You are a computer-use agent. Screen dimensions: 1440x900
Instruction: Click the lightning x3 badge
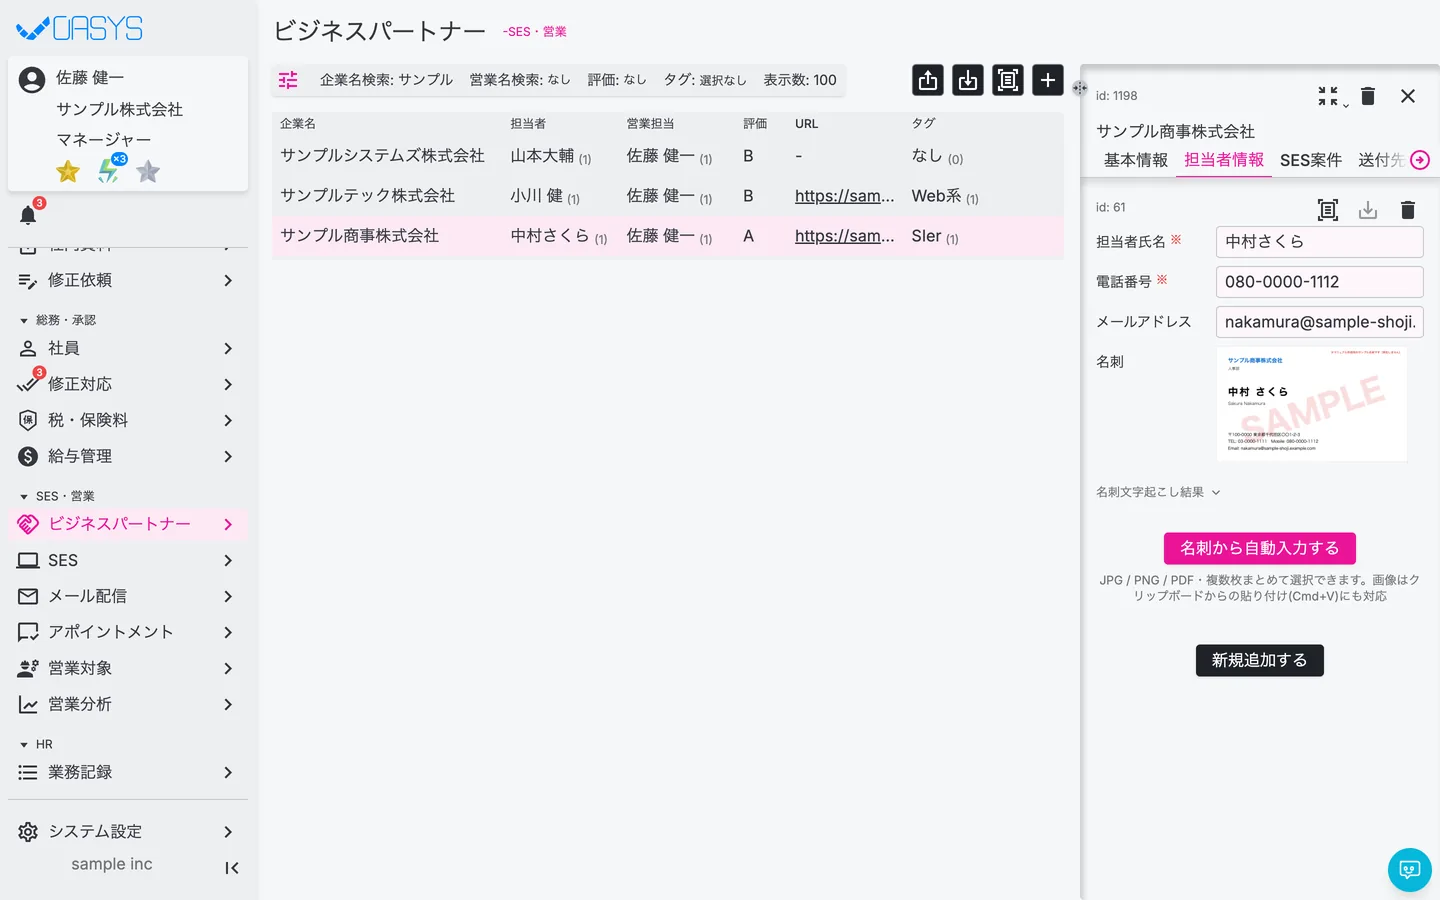coord(110,170)
